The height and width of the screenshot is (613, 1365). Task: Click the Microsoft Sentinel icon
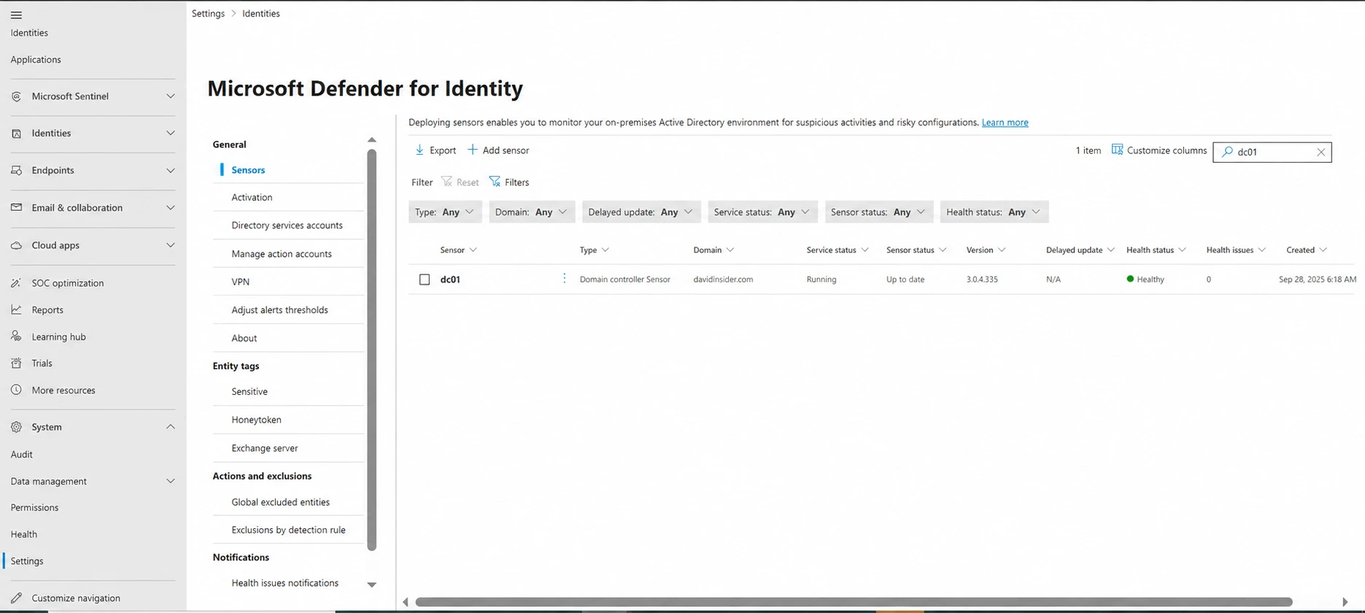[x=16, y=97]
